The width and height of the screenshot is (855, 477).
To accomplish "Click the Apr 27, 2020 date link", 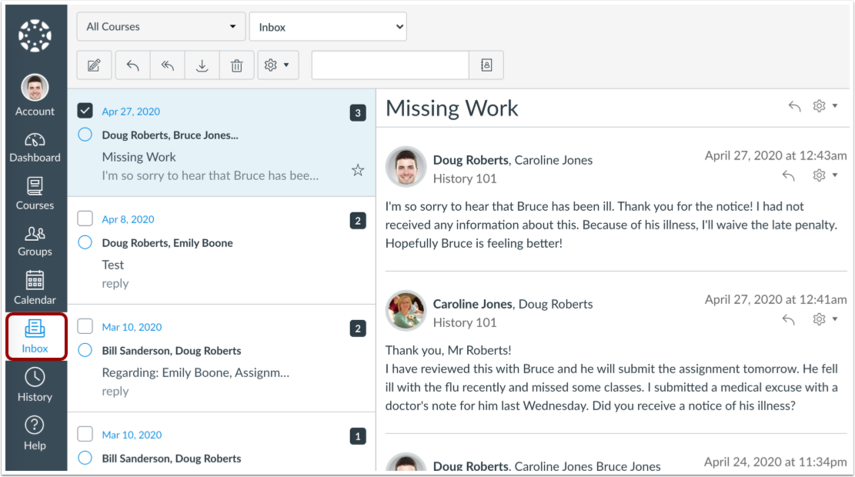I will (131, 111).
